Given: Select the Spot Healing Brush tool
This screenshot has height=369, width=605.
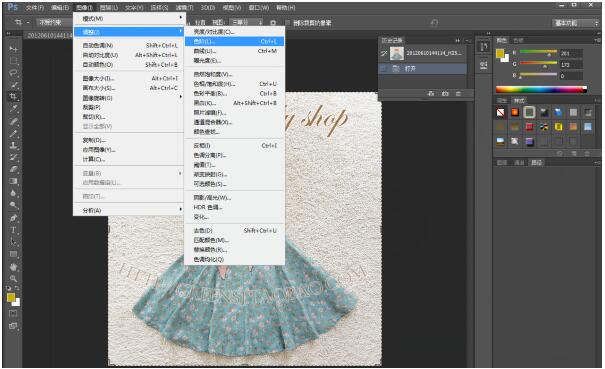Looking at the screenshot, I should tap(14, 121).
